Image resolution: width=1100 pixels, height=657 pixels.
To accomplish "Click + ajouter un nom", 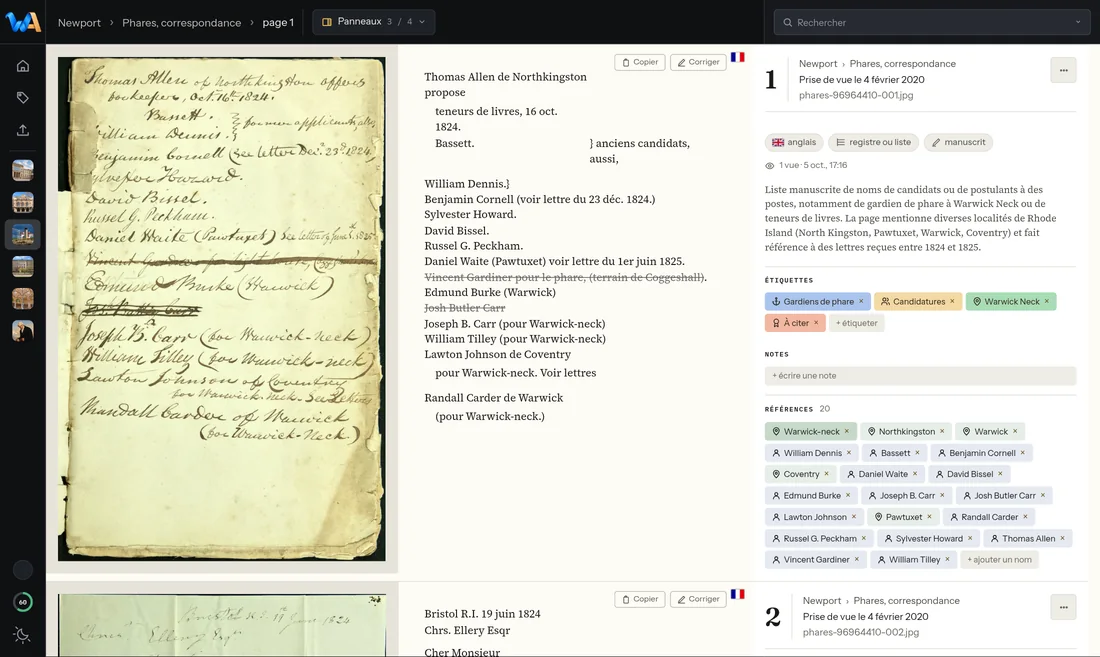I will click(999, 560).
